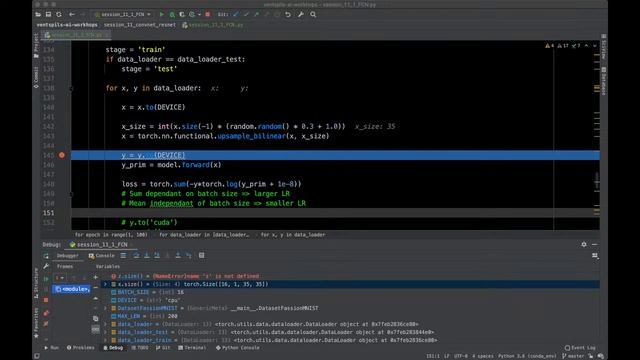Click the Run to Cursor icon
Screen dimensions: 640x360
pos(189,256)
